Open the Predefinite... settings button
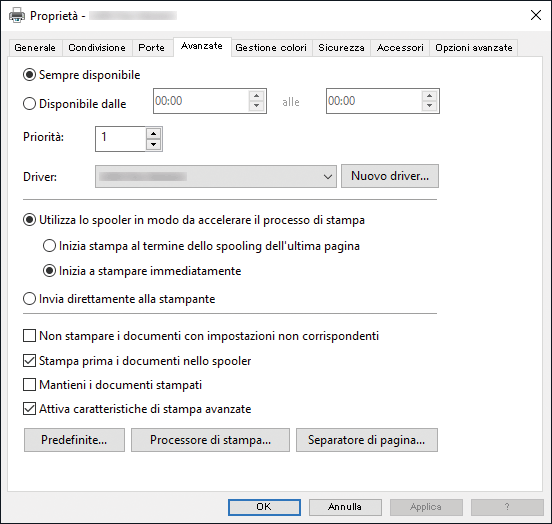 74,440
